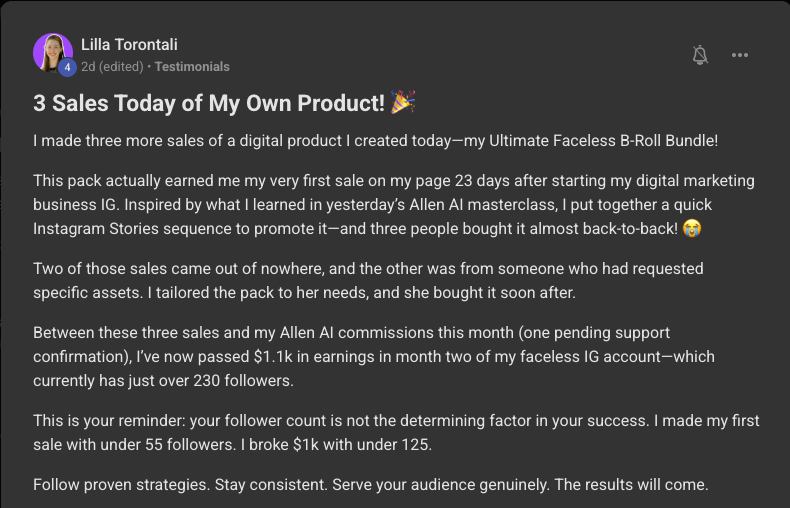Image resolution: width=790 pixels, height=508 pixels.
Task: Click the "$1.1k" earnings text
Action: (273, 357)
